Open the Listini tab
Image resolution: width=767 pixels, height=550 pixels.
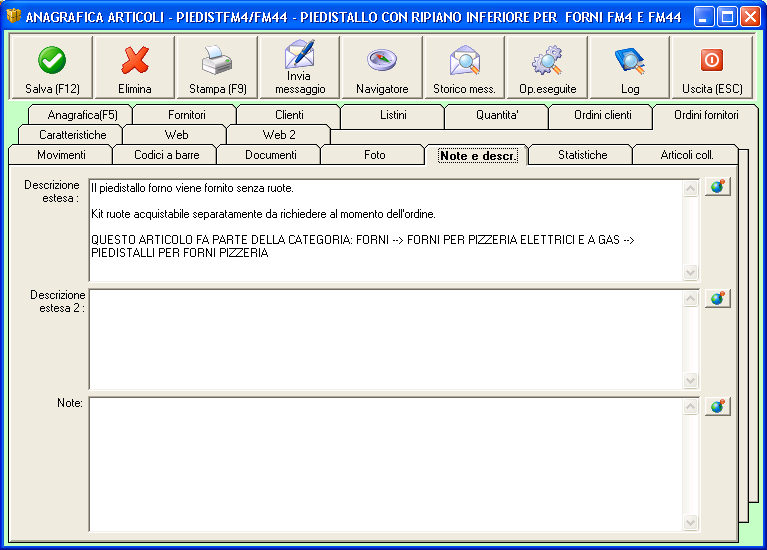tap(393, 115)
